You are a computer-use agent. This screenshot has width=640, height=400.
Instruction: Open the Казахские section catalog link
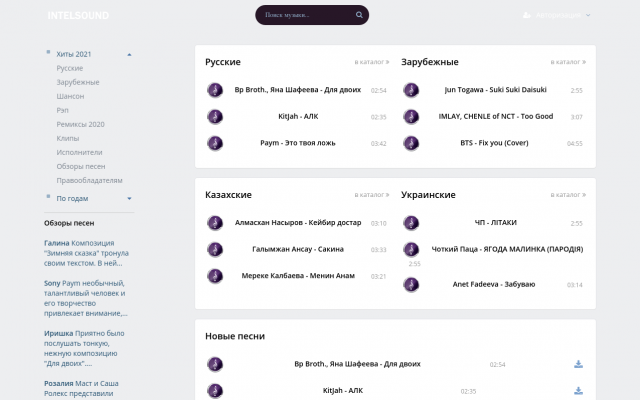[x=372, y=195]
